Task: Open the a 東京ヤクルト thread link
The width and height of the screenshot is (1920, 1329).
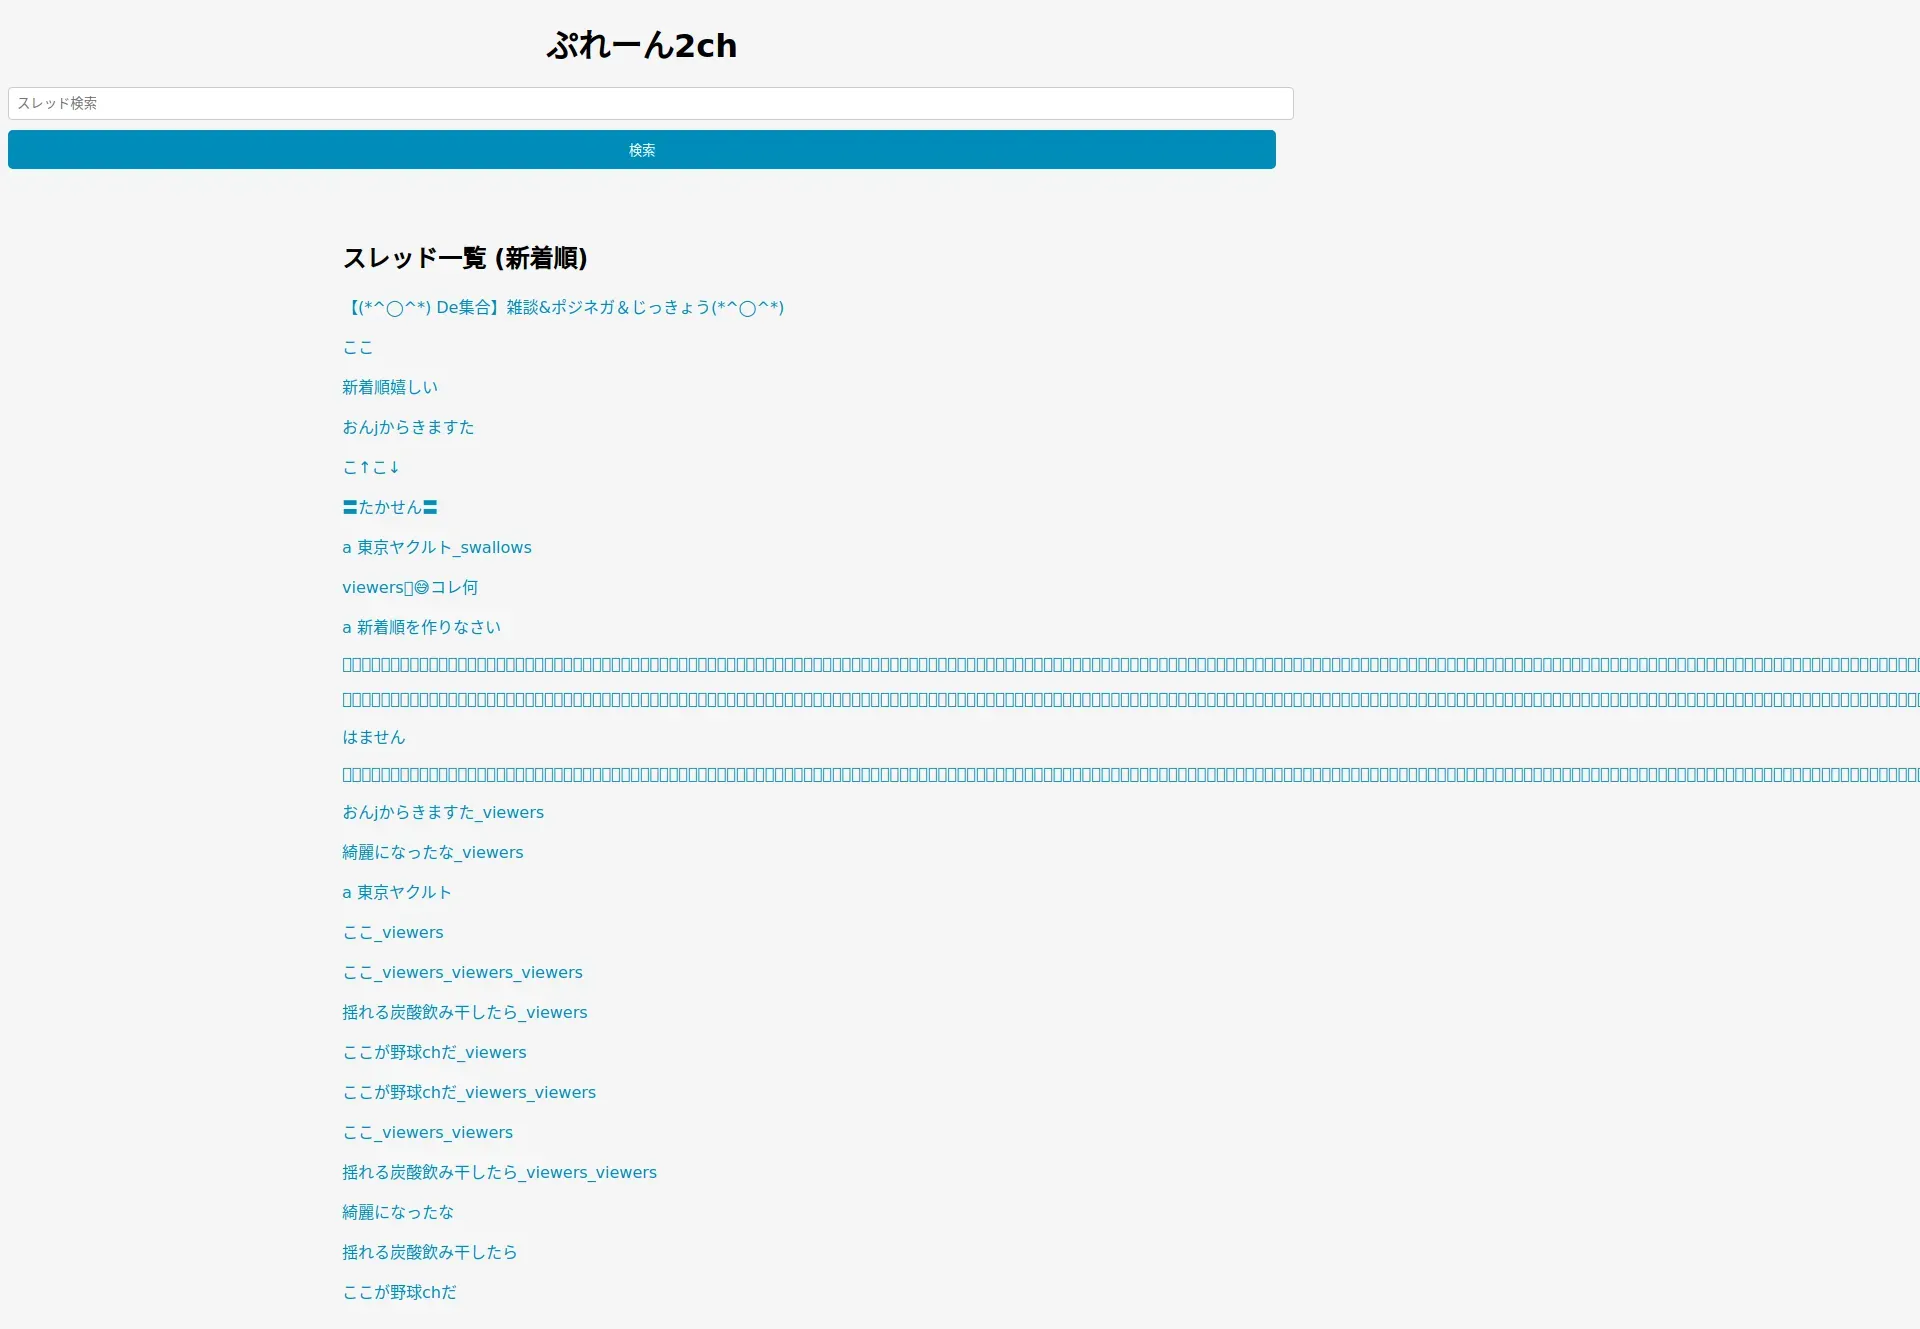Action: 396,892
